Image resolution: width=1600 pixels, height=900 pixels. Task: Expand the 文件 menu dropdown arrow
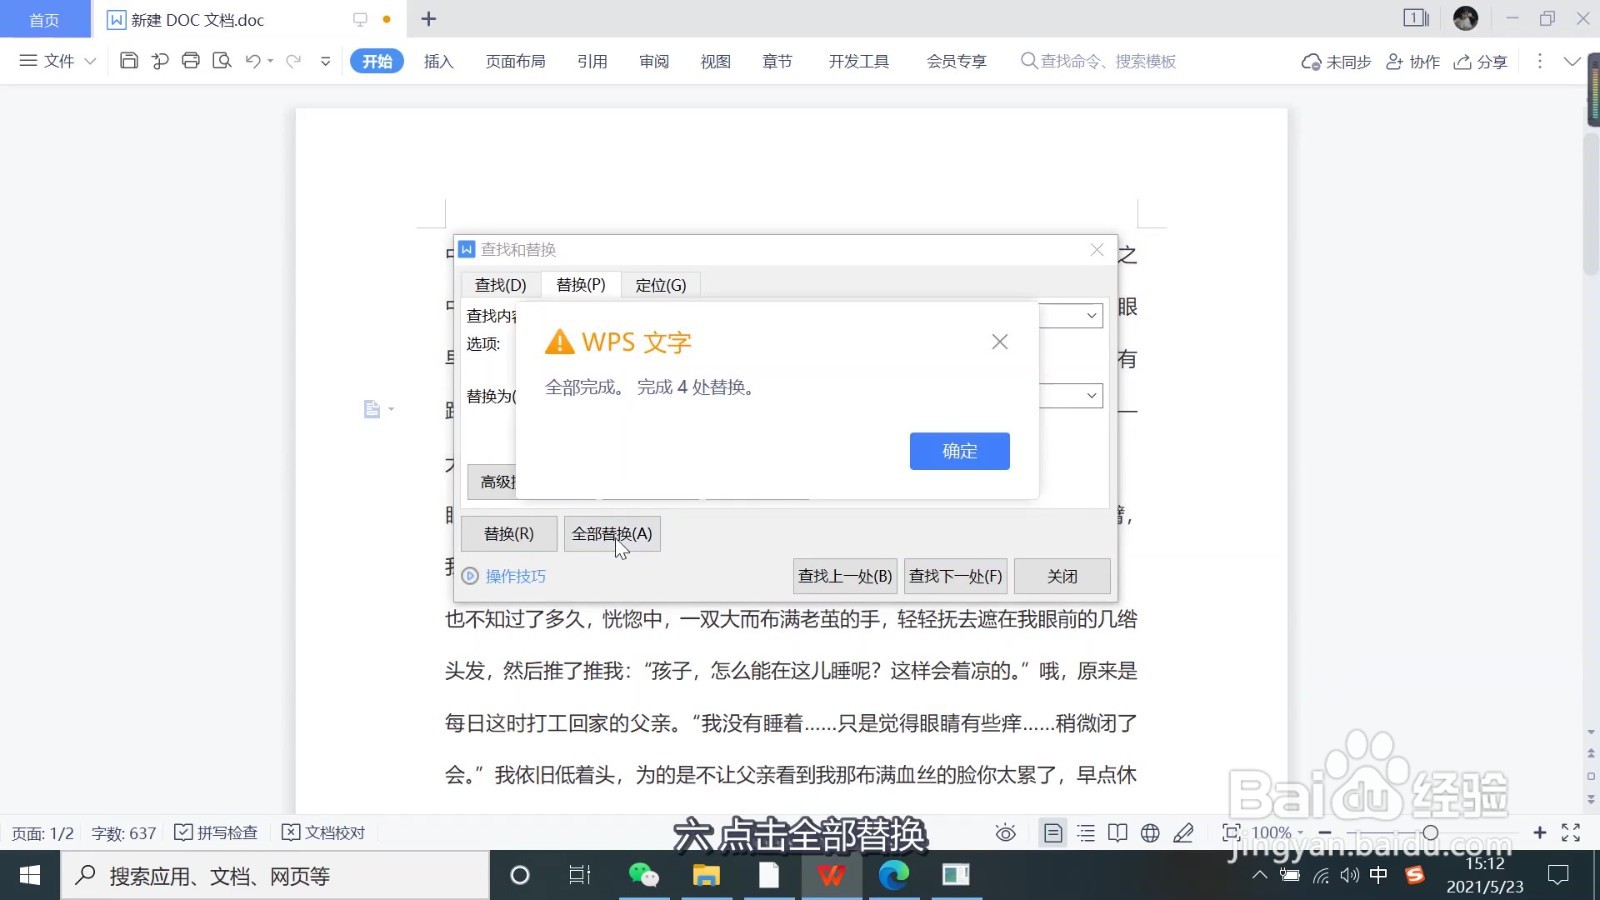[x=90, y=61]
